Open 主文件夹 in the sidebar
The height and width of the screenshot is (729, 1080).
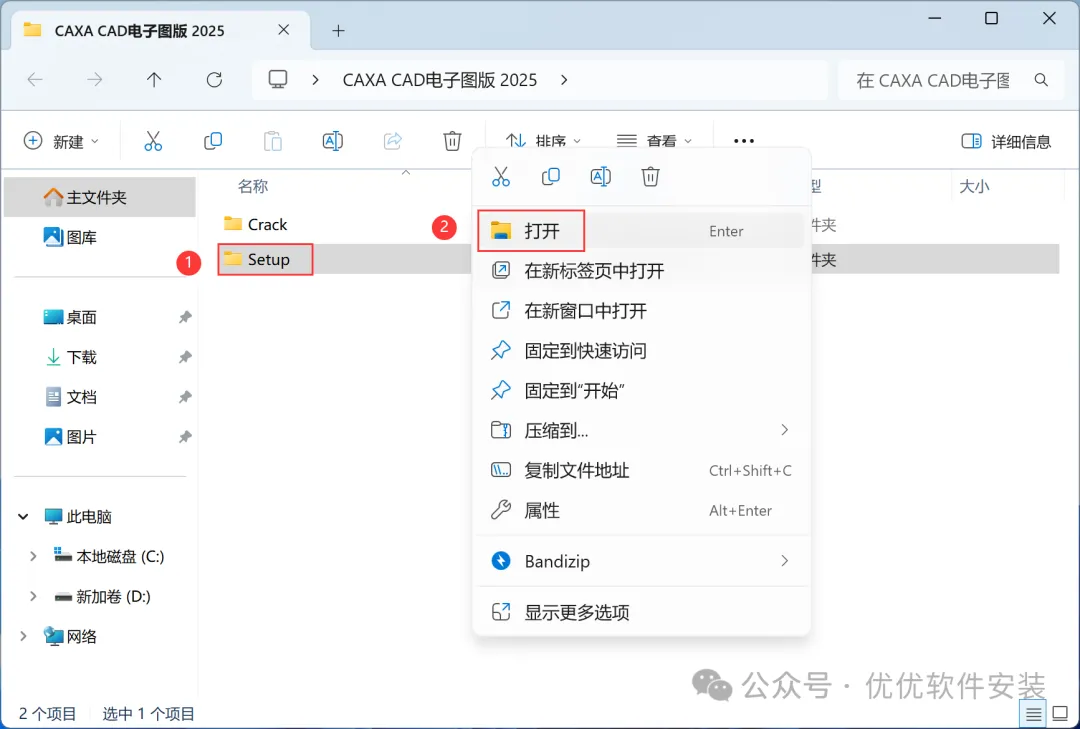pyautogui.click(x=100, y=197)
